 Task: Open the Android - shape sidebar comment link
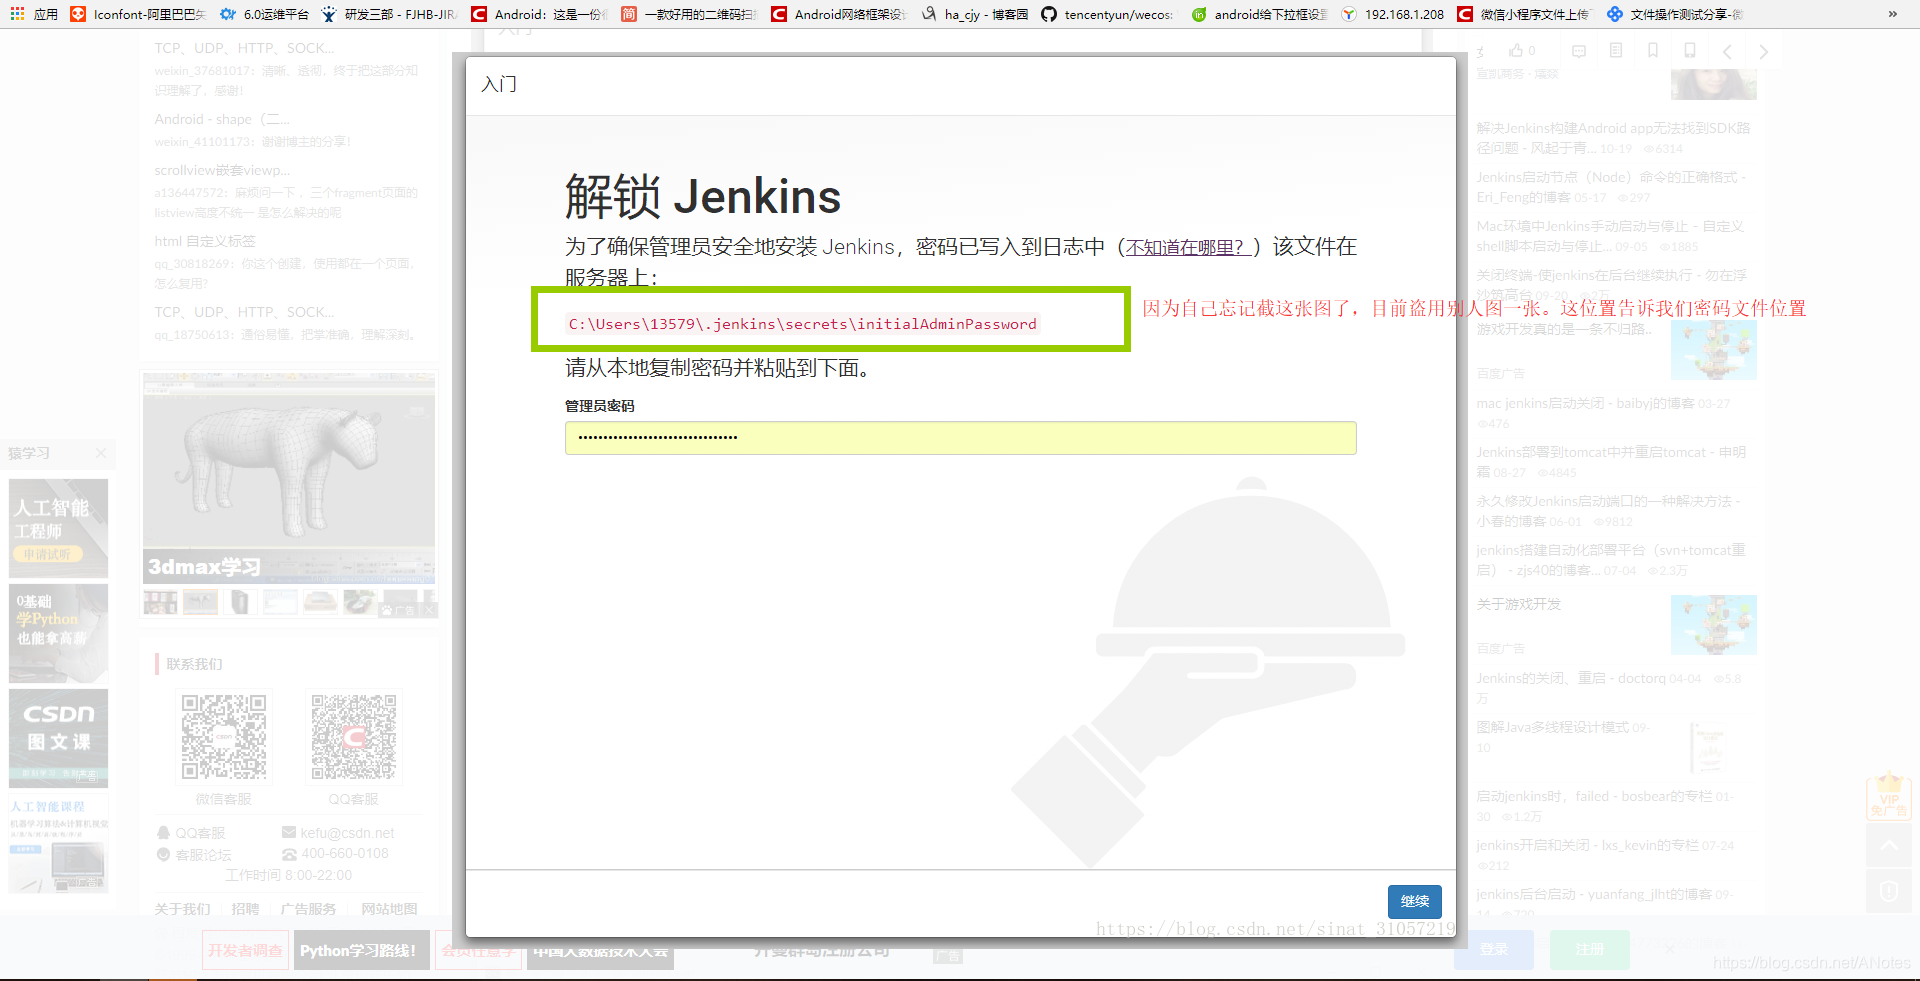pyautogui.click(x=222, y=119)
